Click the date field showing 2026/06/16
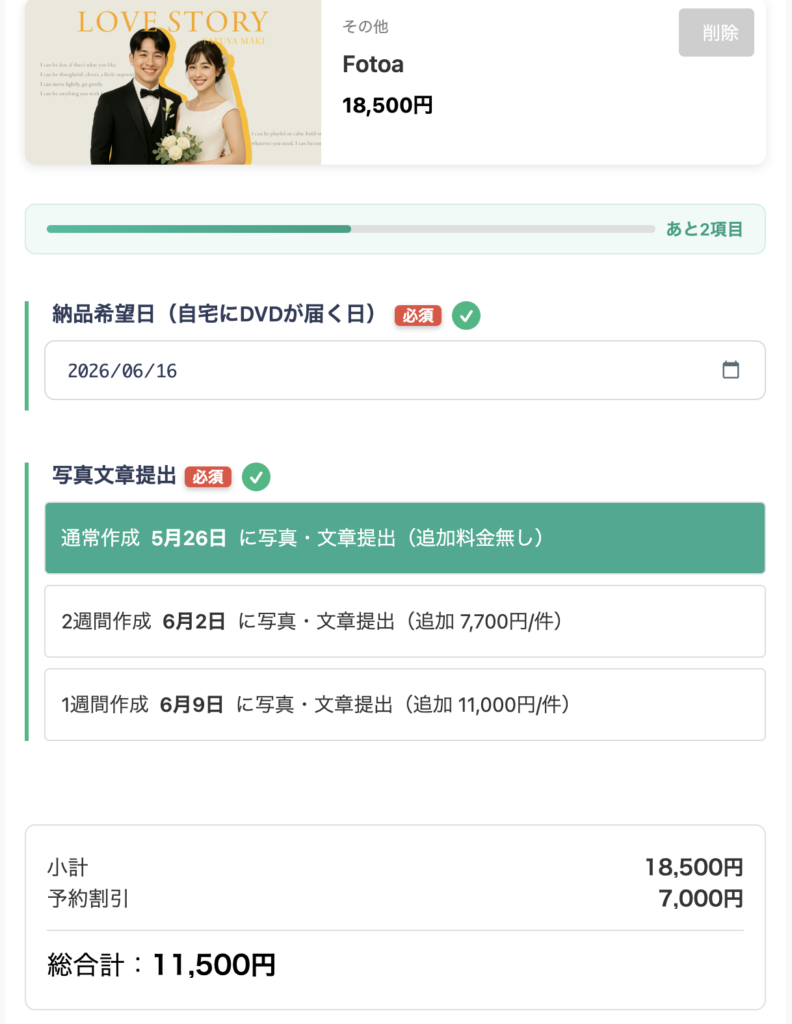The width and height of the screenshot is (792, 1024). point(405,370)
